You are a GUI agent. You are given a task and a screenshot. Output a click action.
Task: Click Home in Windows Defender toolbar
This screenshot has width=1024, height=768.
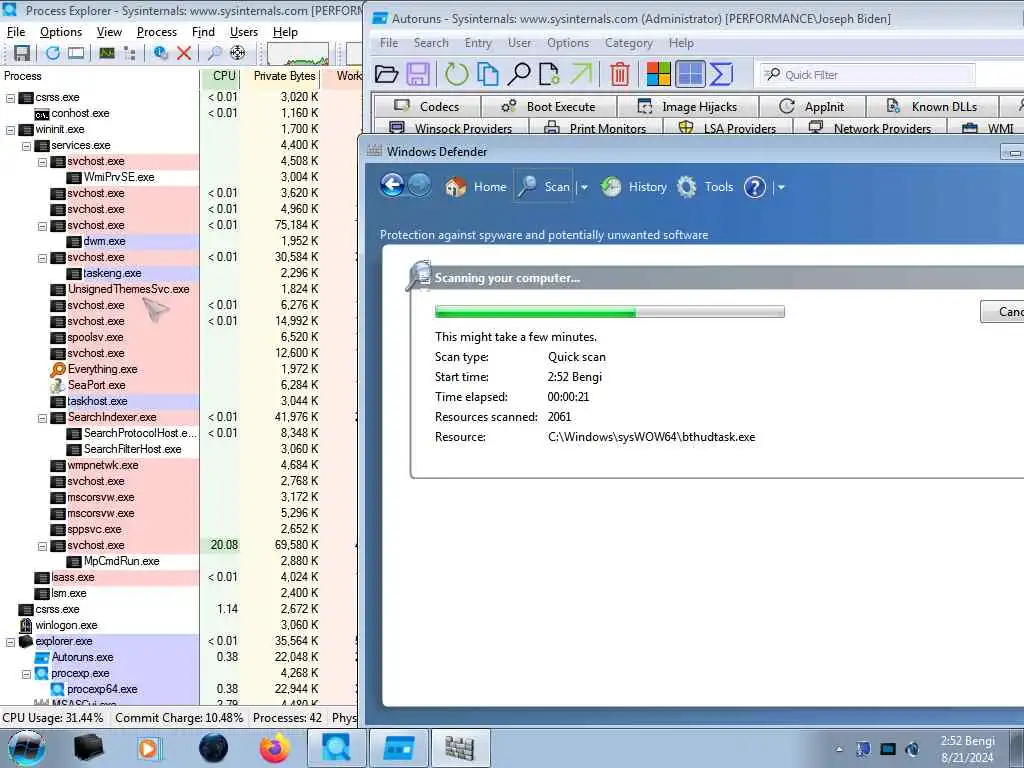[475, 187]
